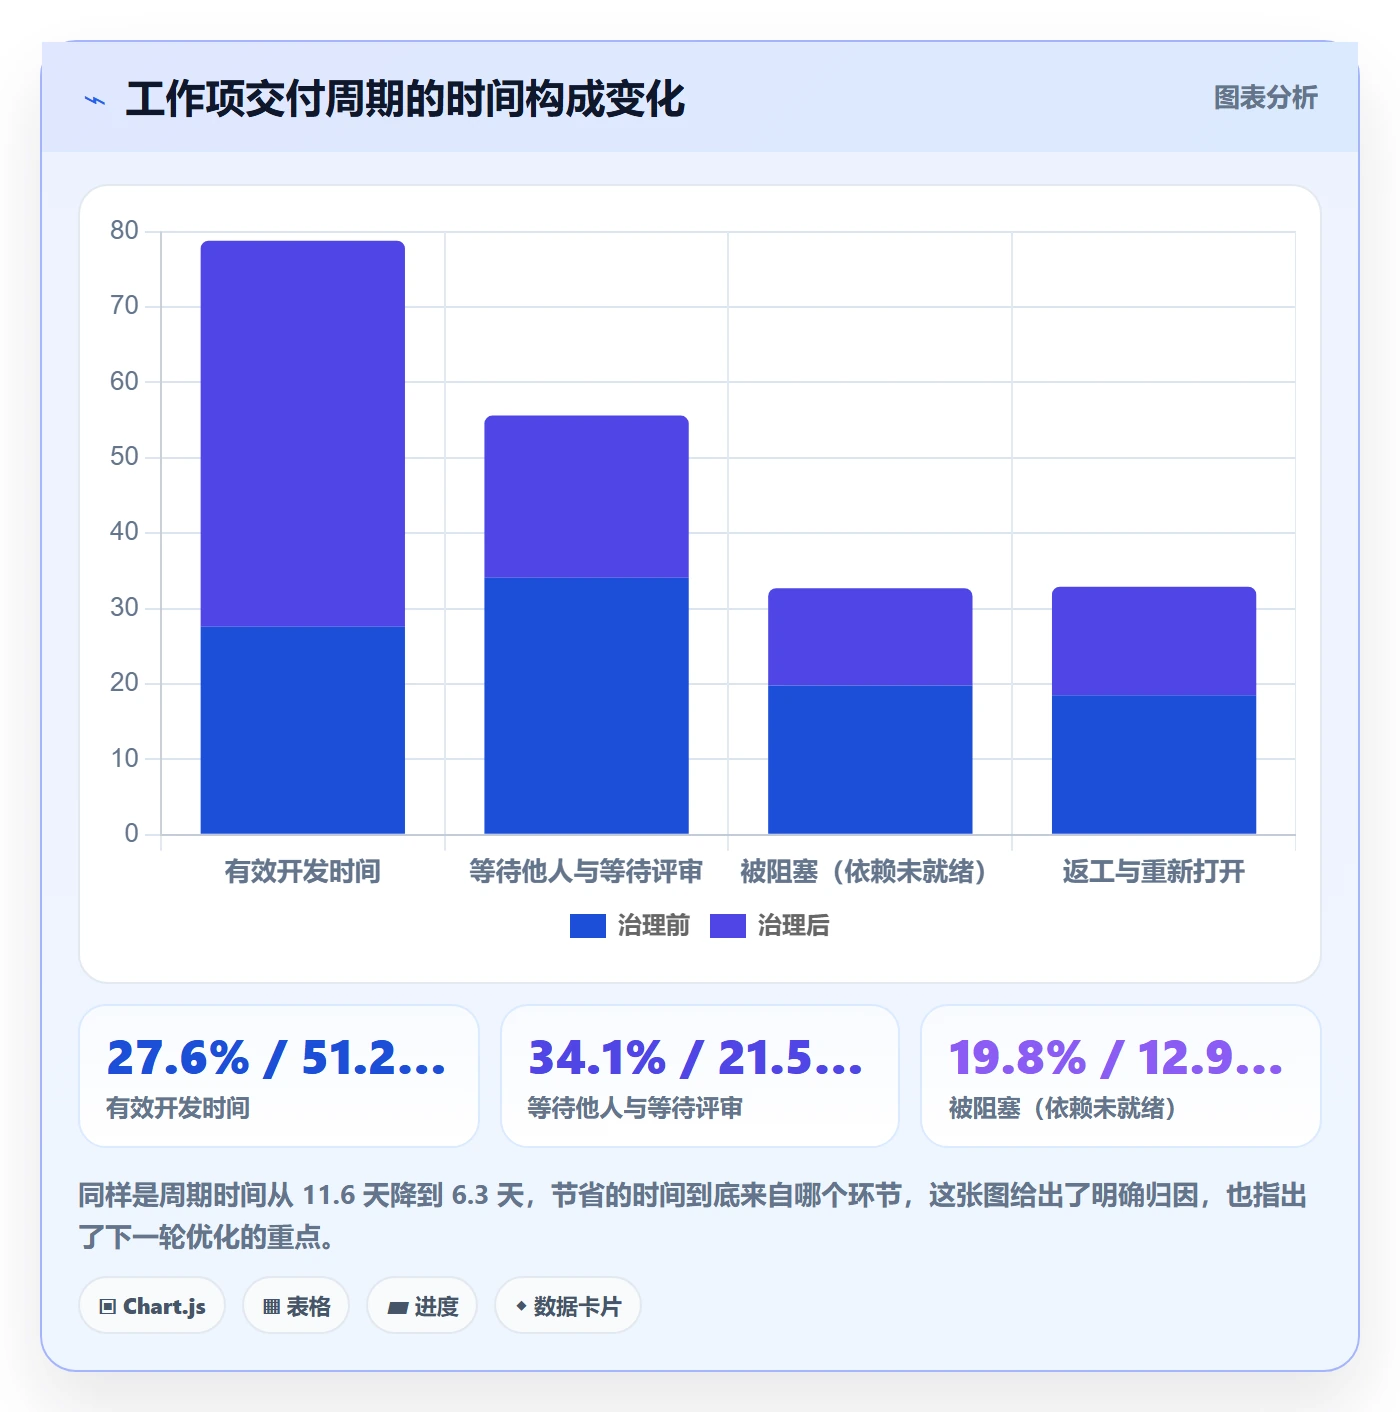
Task: Select the 表格 tag chip
Action: (x=296, y=1306)
